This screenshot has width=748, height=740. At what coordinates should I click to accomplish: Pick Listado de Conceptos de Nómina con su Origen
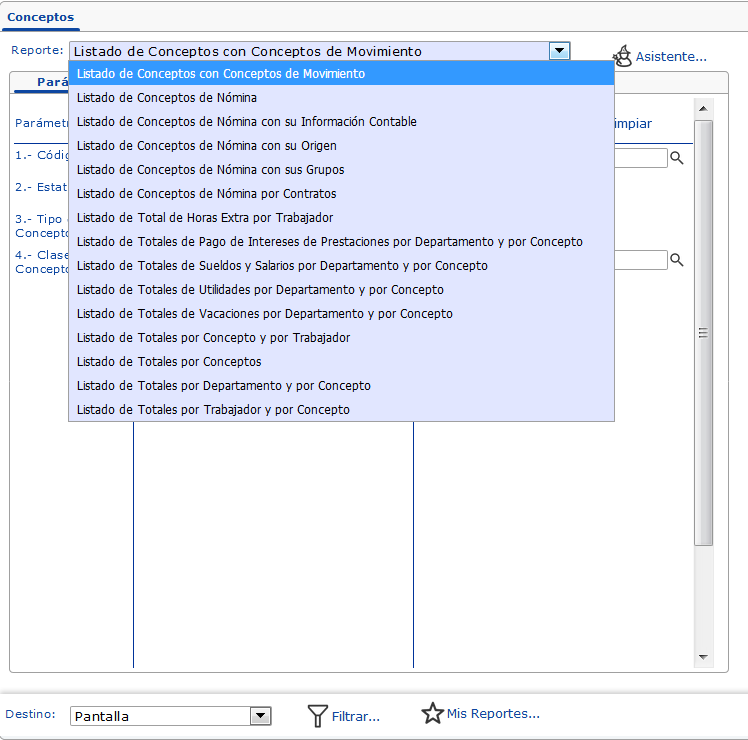click(206, 146)
